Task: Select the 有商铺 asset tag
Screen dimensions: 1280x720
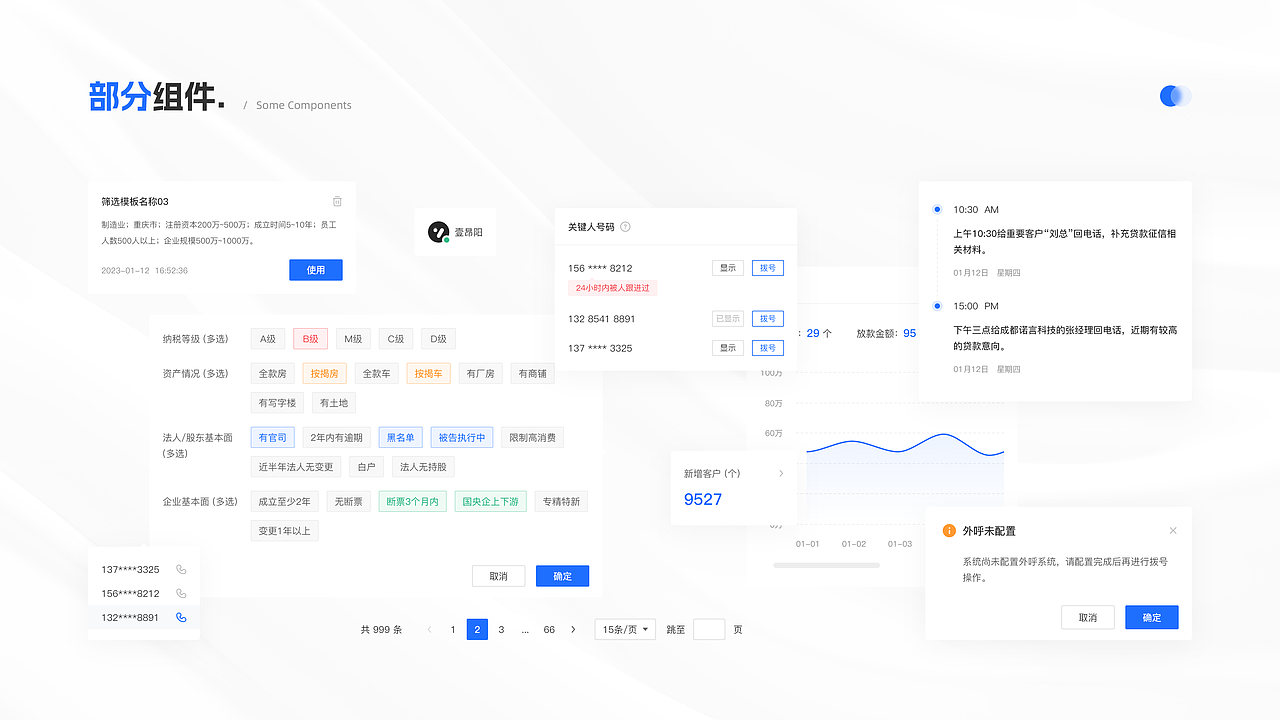Action: (x=532, y=373)
